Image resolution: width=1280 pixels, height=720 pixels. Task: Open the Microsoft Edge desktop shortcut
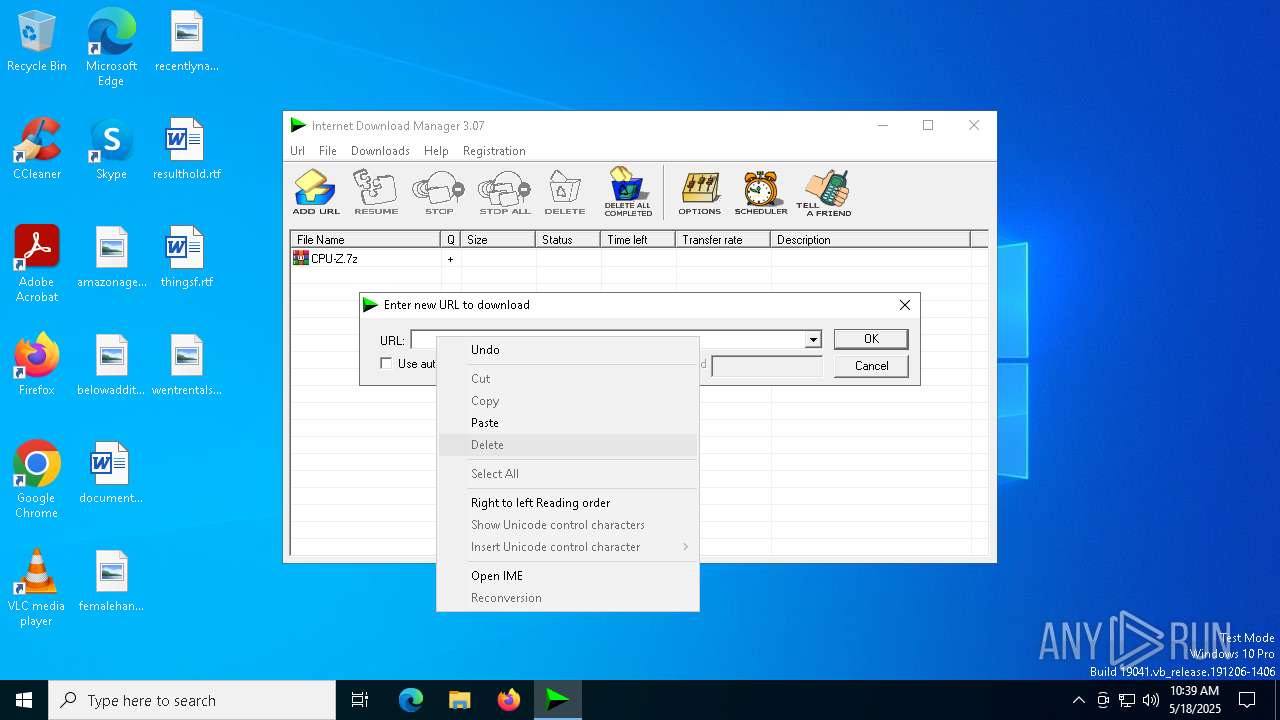click(111, 47)
